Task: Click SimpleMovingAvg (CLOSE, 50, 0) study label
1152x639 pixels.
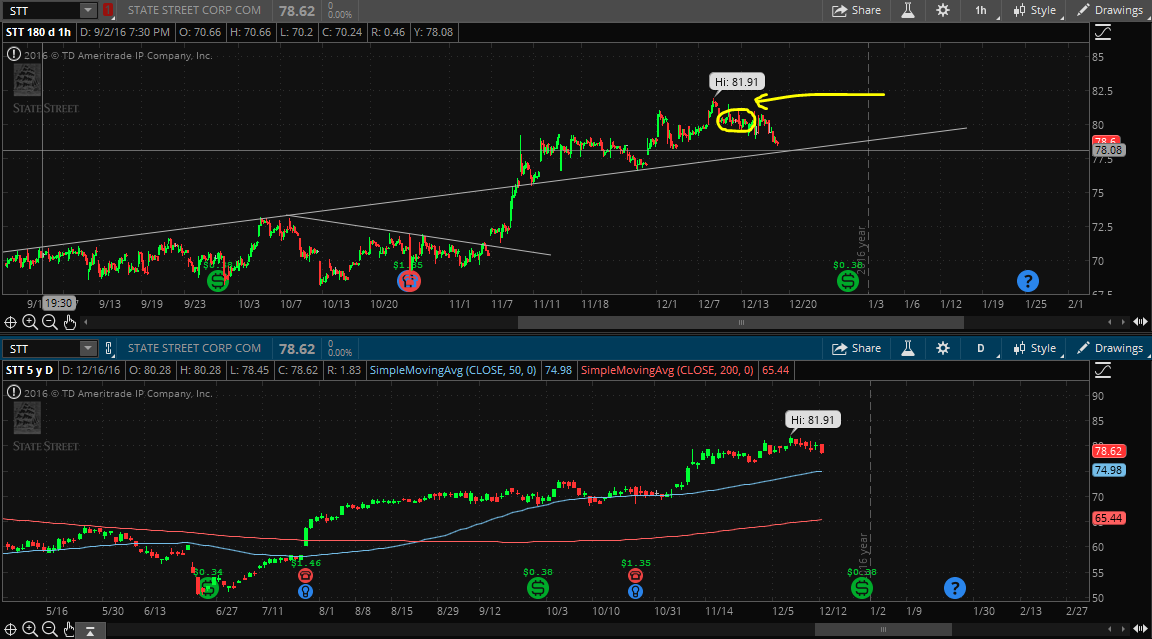Action: click(x=453, y=370)
